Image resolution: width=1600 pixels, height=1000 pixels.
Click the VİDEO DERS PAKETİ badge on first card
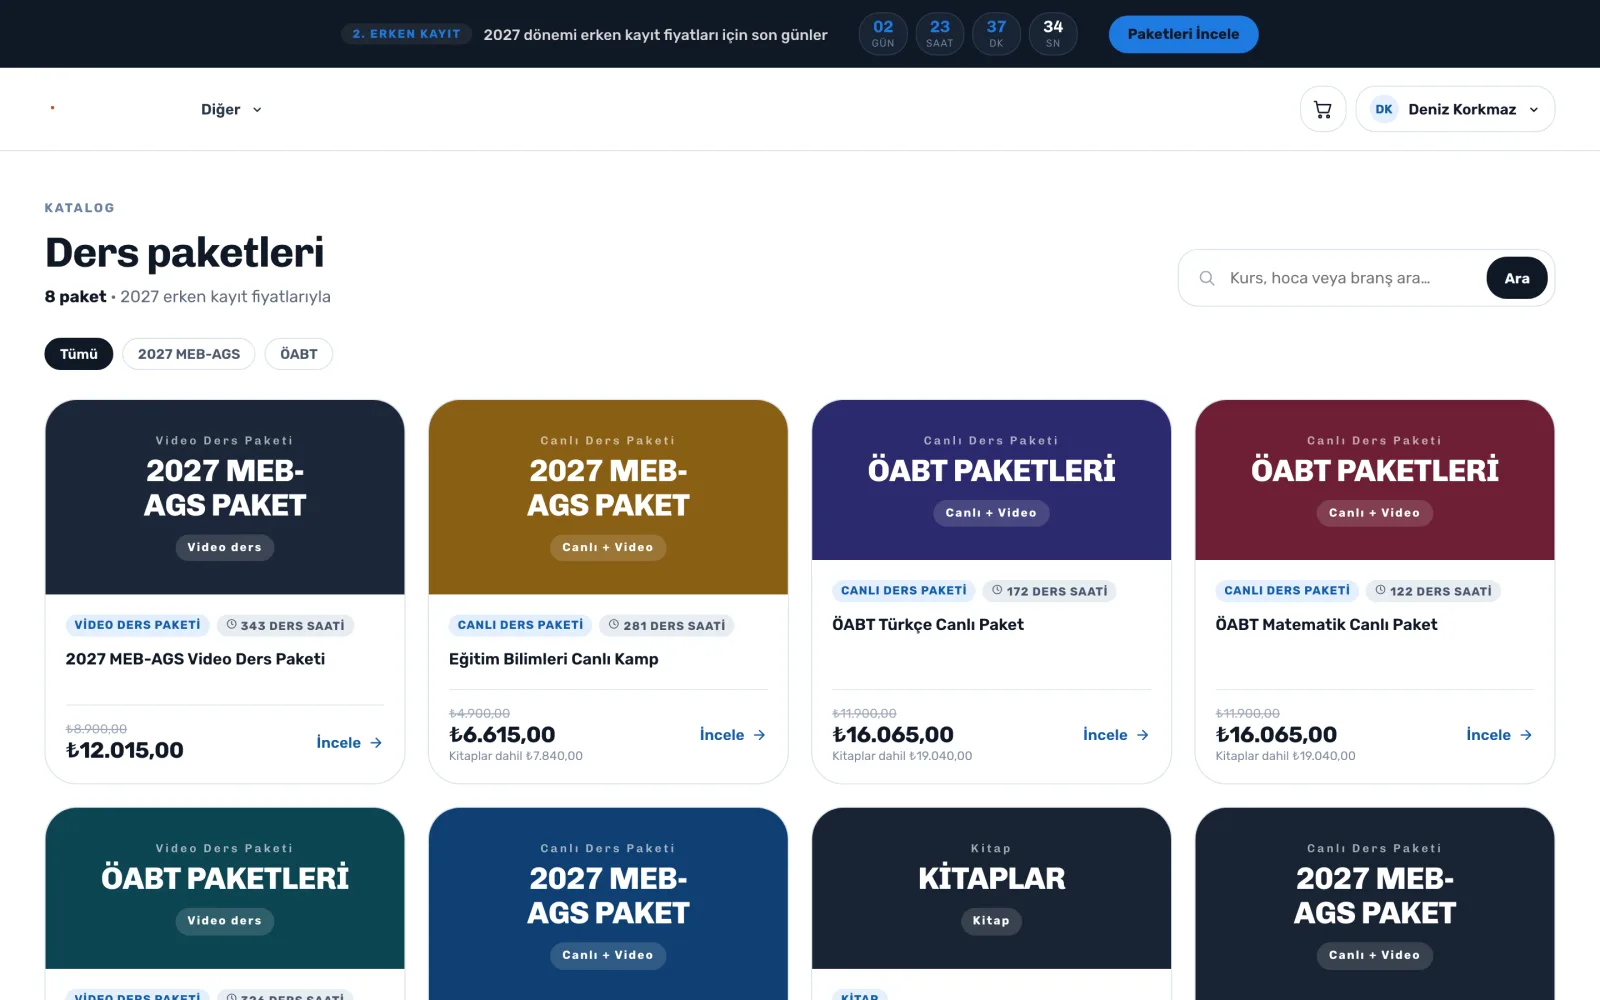click(138, 625)
